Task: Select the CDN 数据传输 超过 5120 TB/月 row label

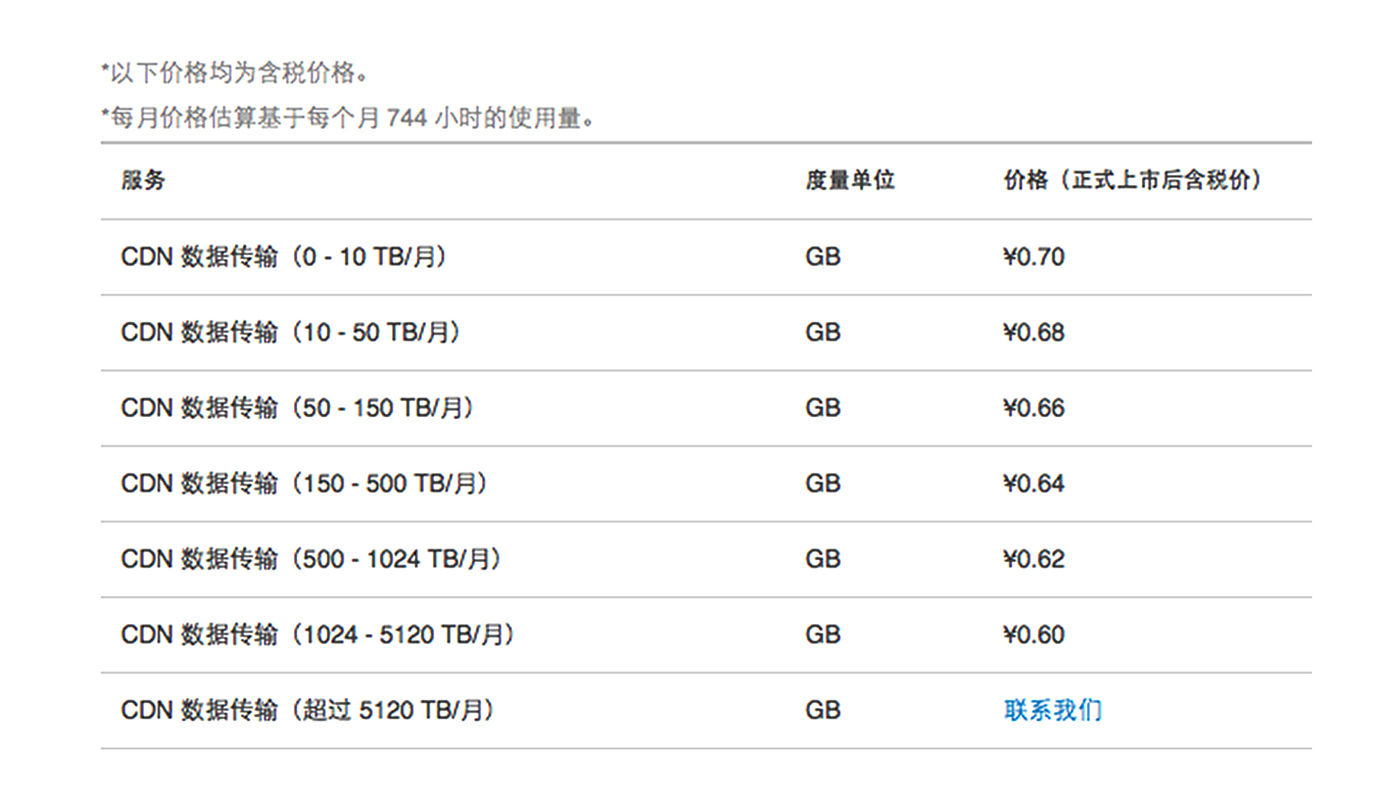Action: pyautogui.click(x=308, y=710)
